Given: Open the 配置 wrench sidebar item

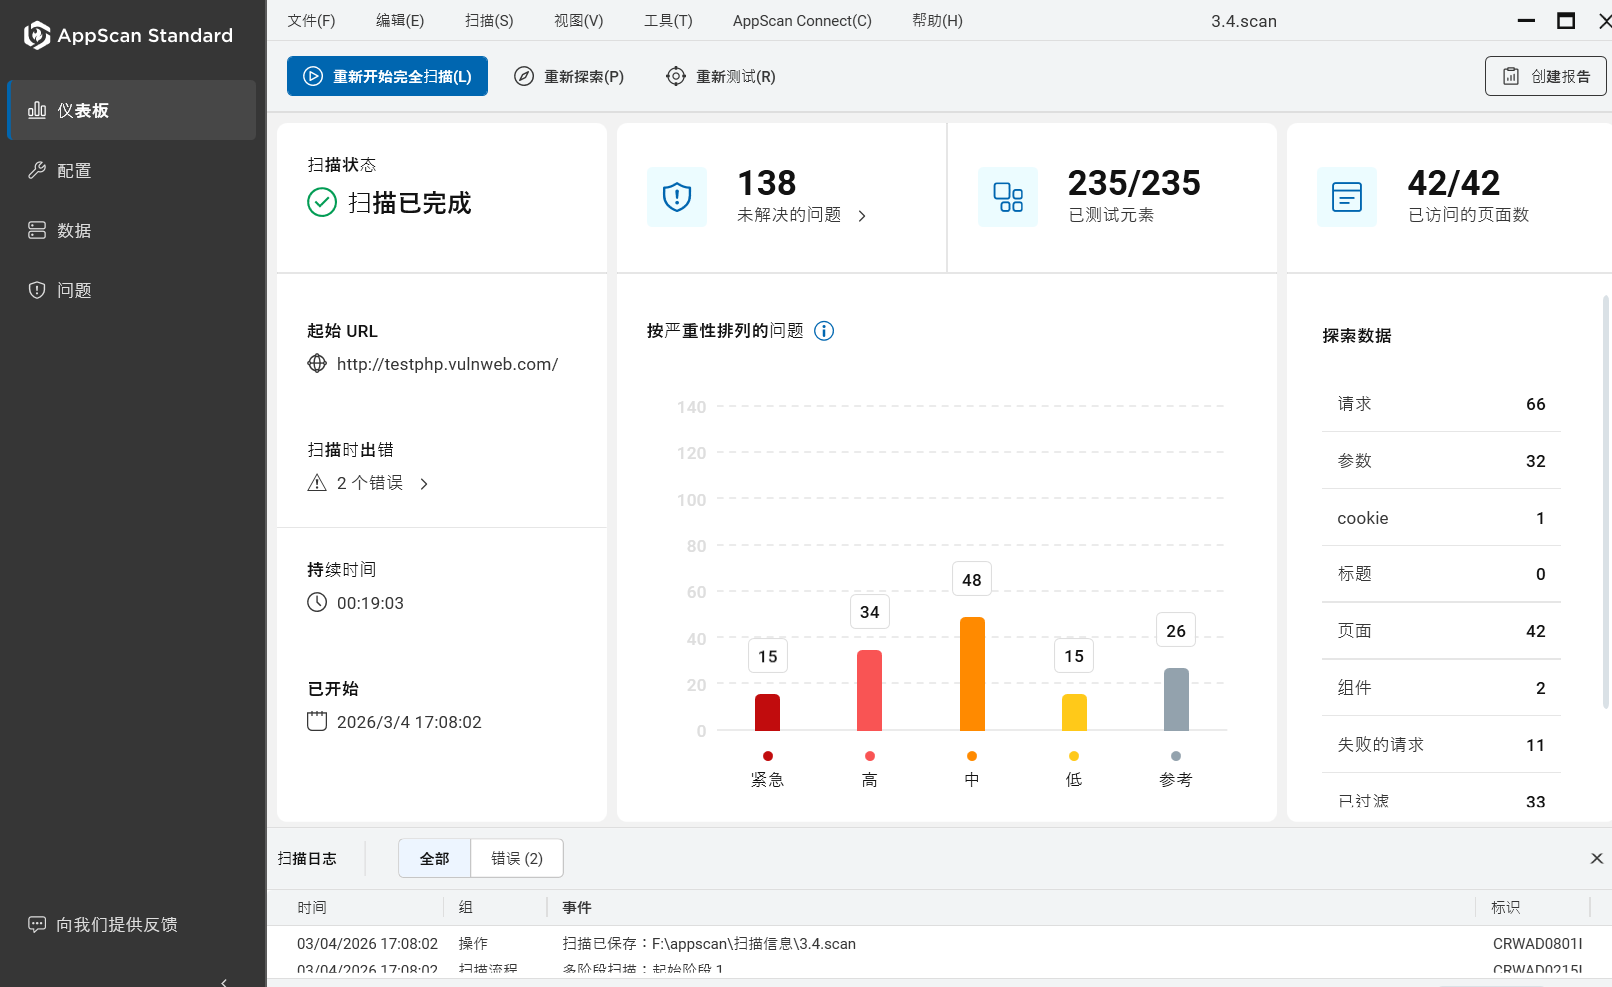Looking at the screenshot, I should (131, 170).
